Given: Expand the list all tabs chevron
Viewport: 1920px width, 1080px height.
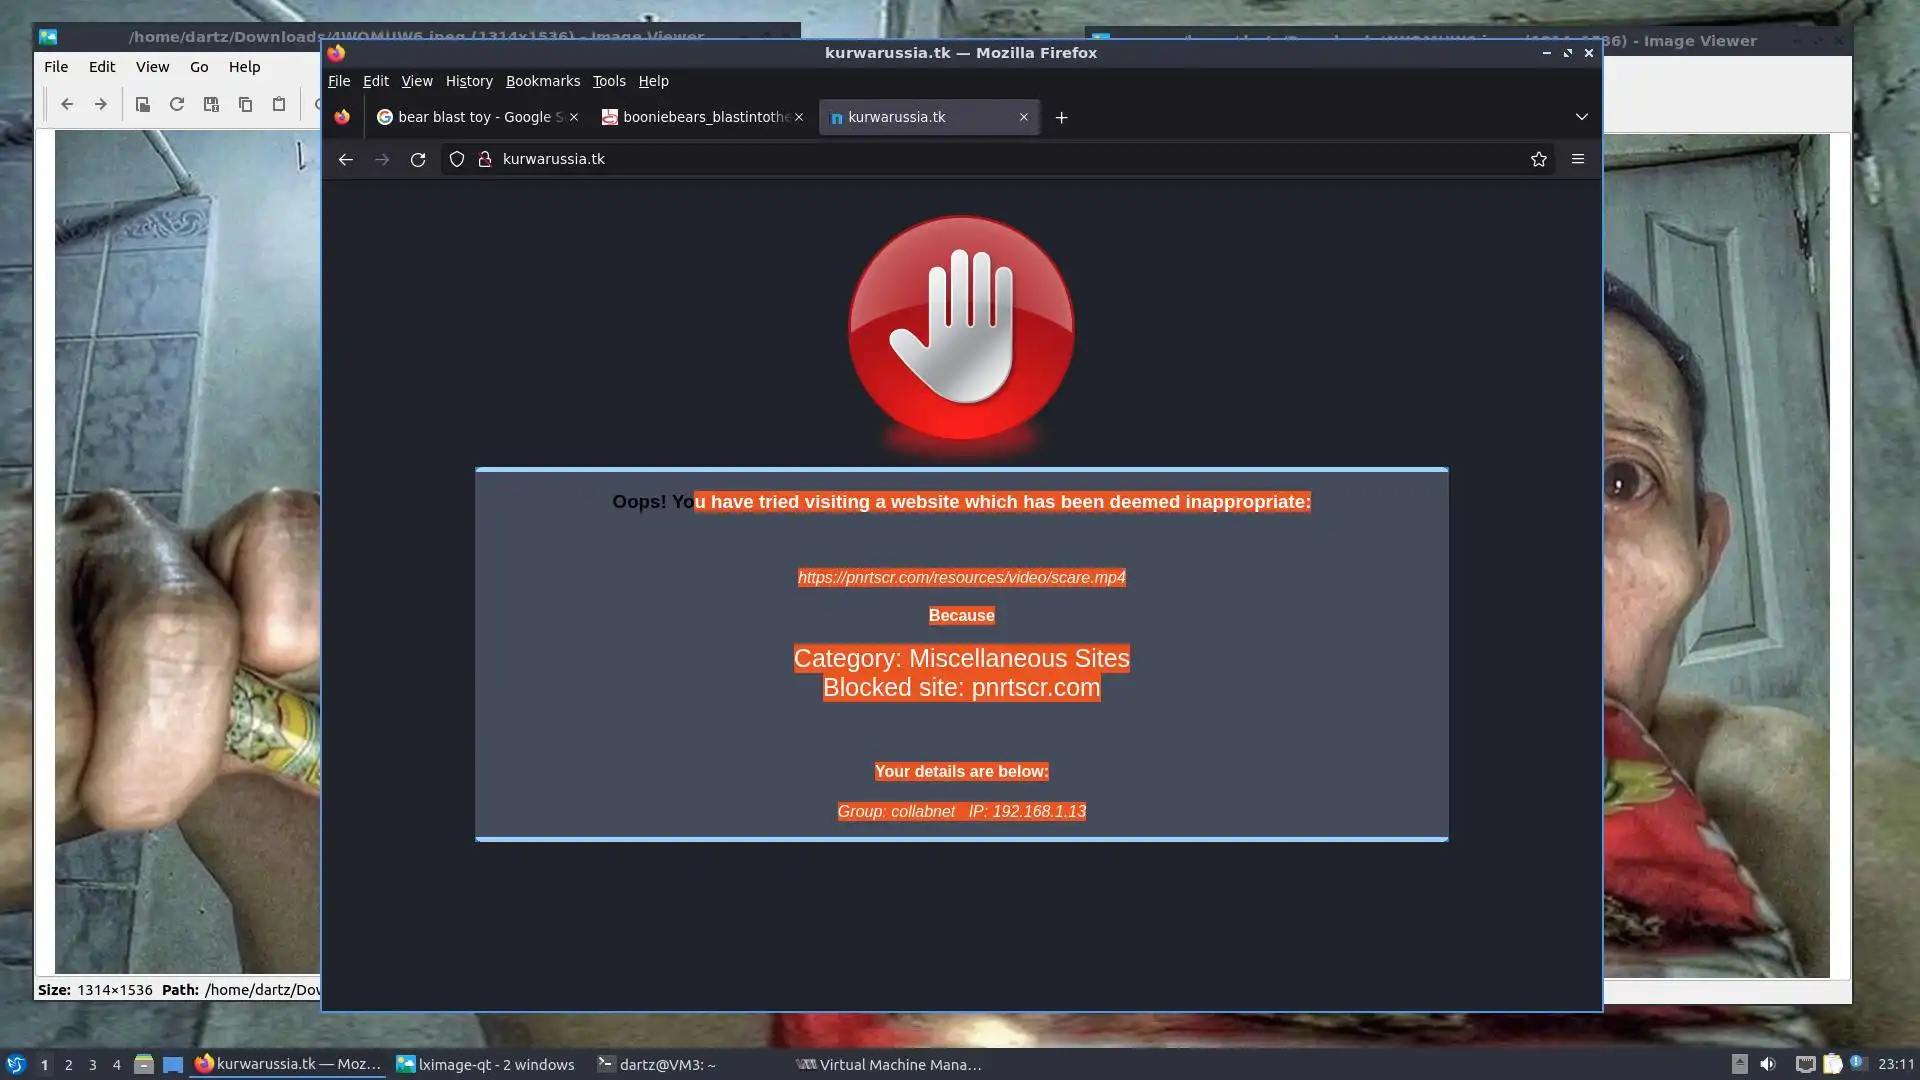Looking at the screenshot, I should [1581, 117].
